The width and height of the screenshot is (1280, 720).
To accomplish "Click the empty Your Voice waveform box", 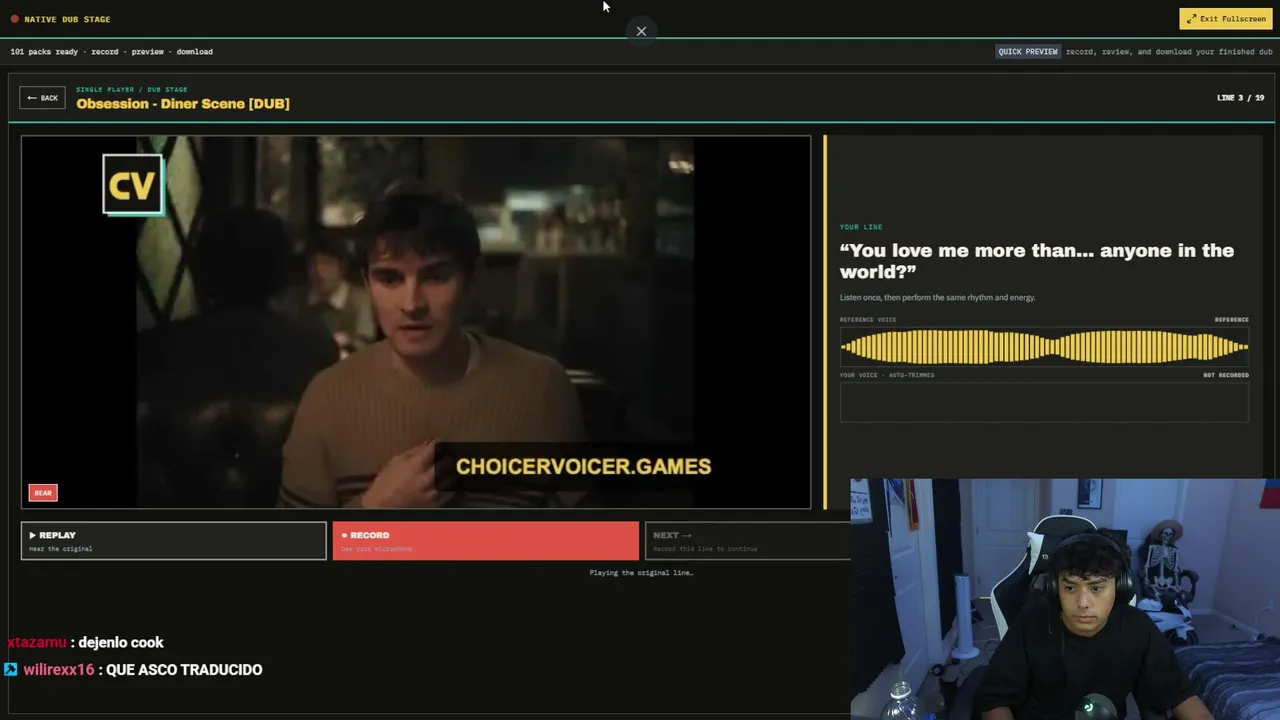I will [x=1044, y=402].
